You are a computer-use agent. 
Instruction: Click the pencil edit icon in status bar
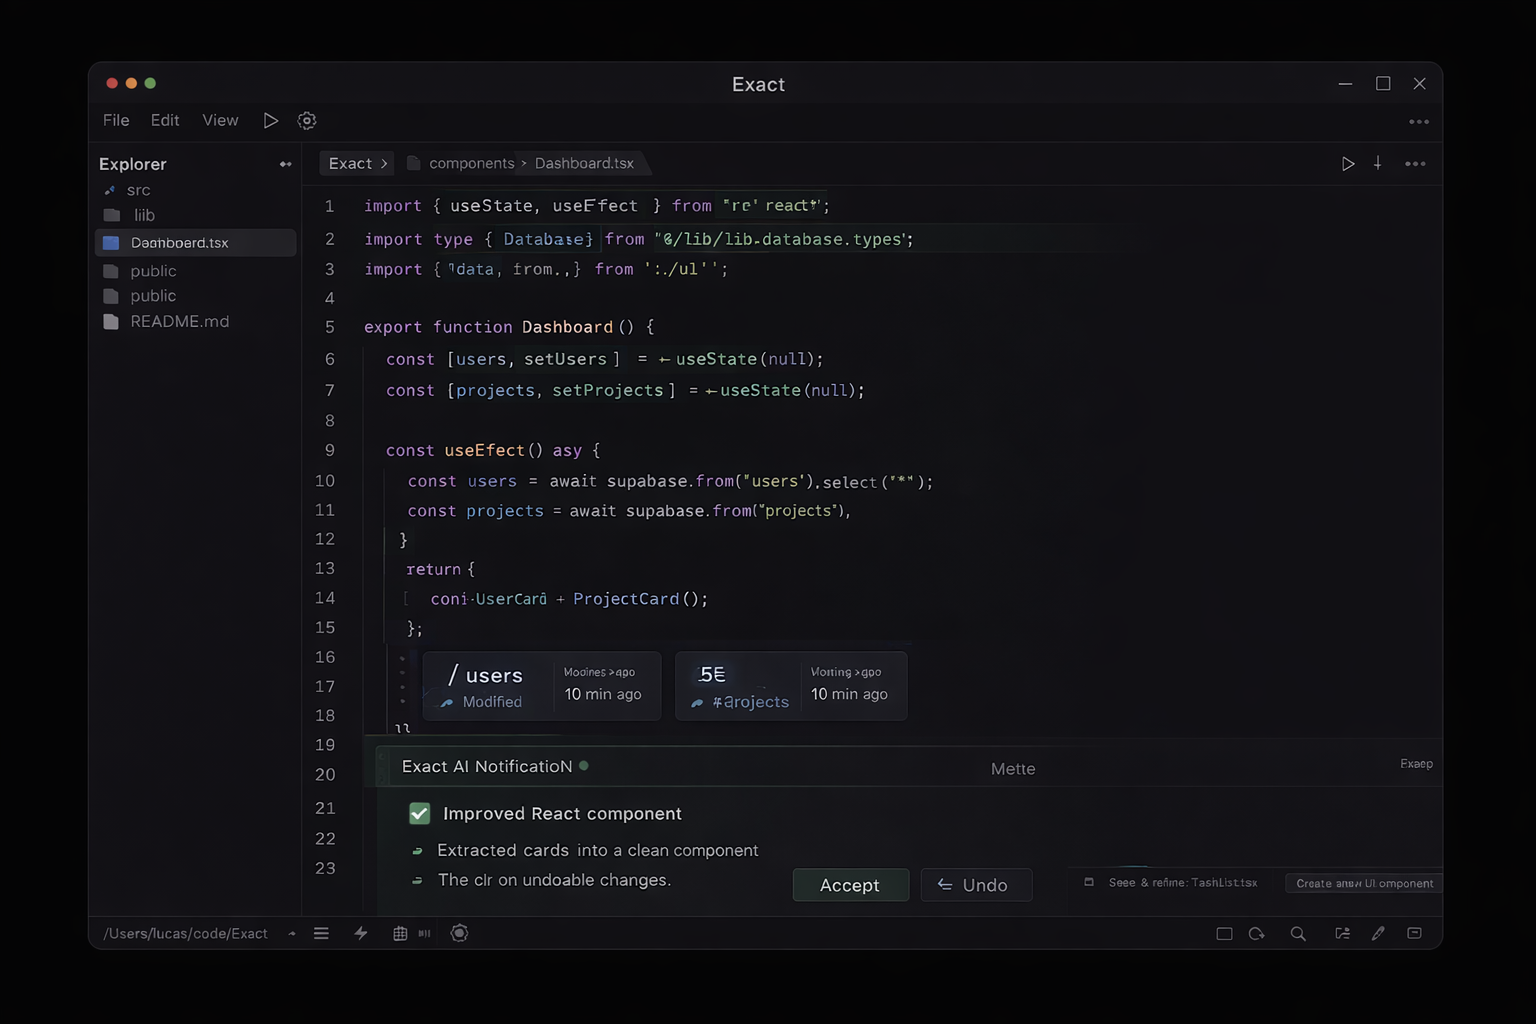tap(1378, 934)
